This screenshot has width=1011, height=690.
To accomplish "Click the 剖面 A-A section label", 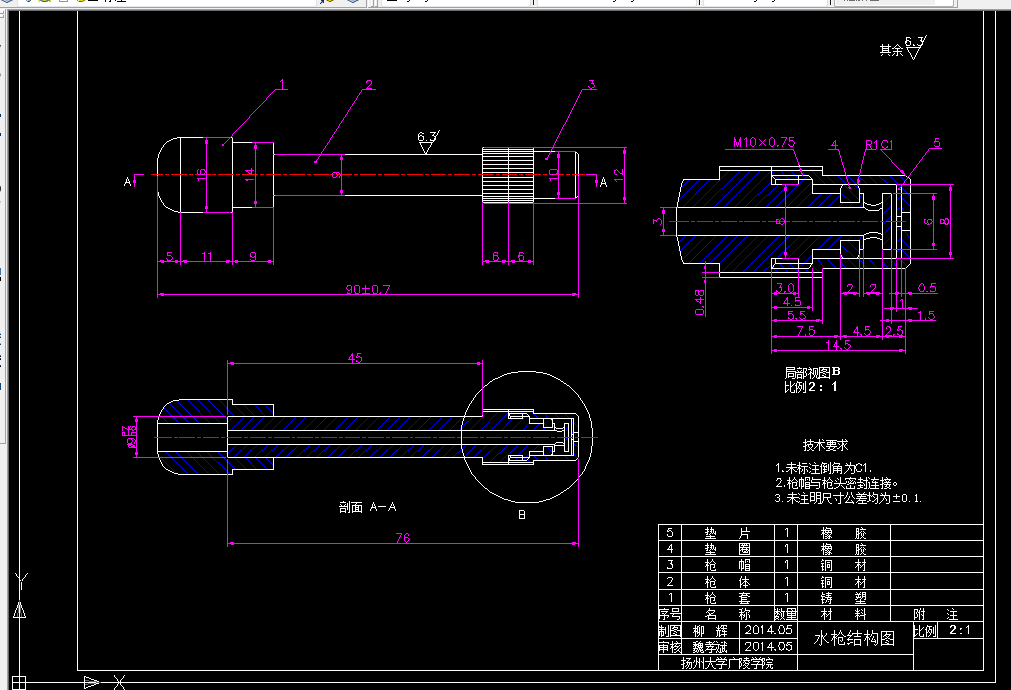I will [x=368, y=507].
